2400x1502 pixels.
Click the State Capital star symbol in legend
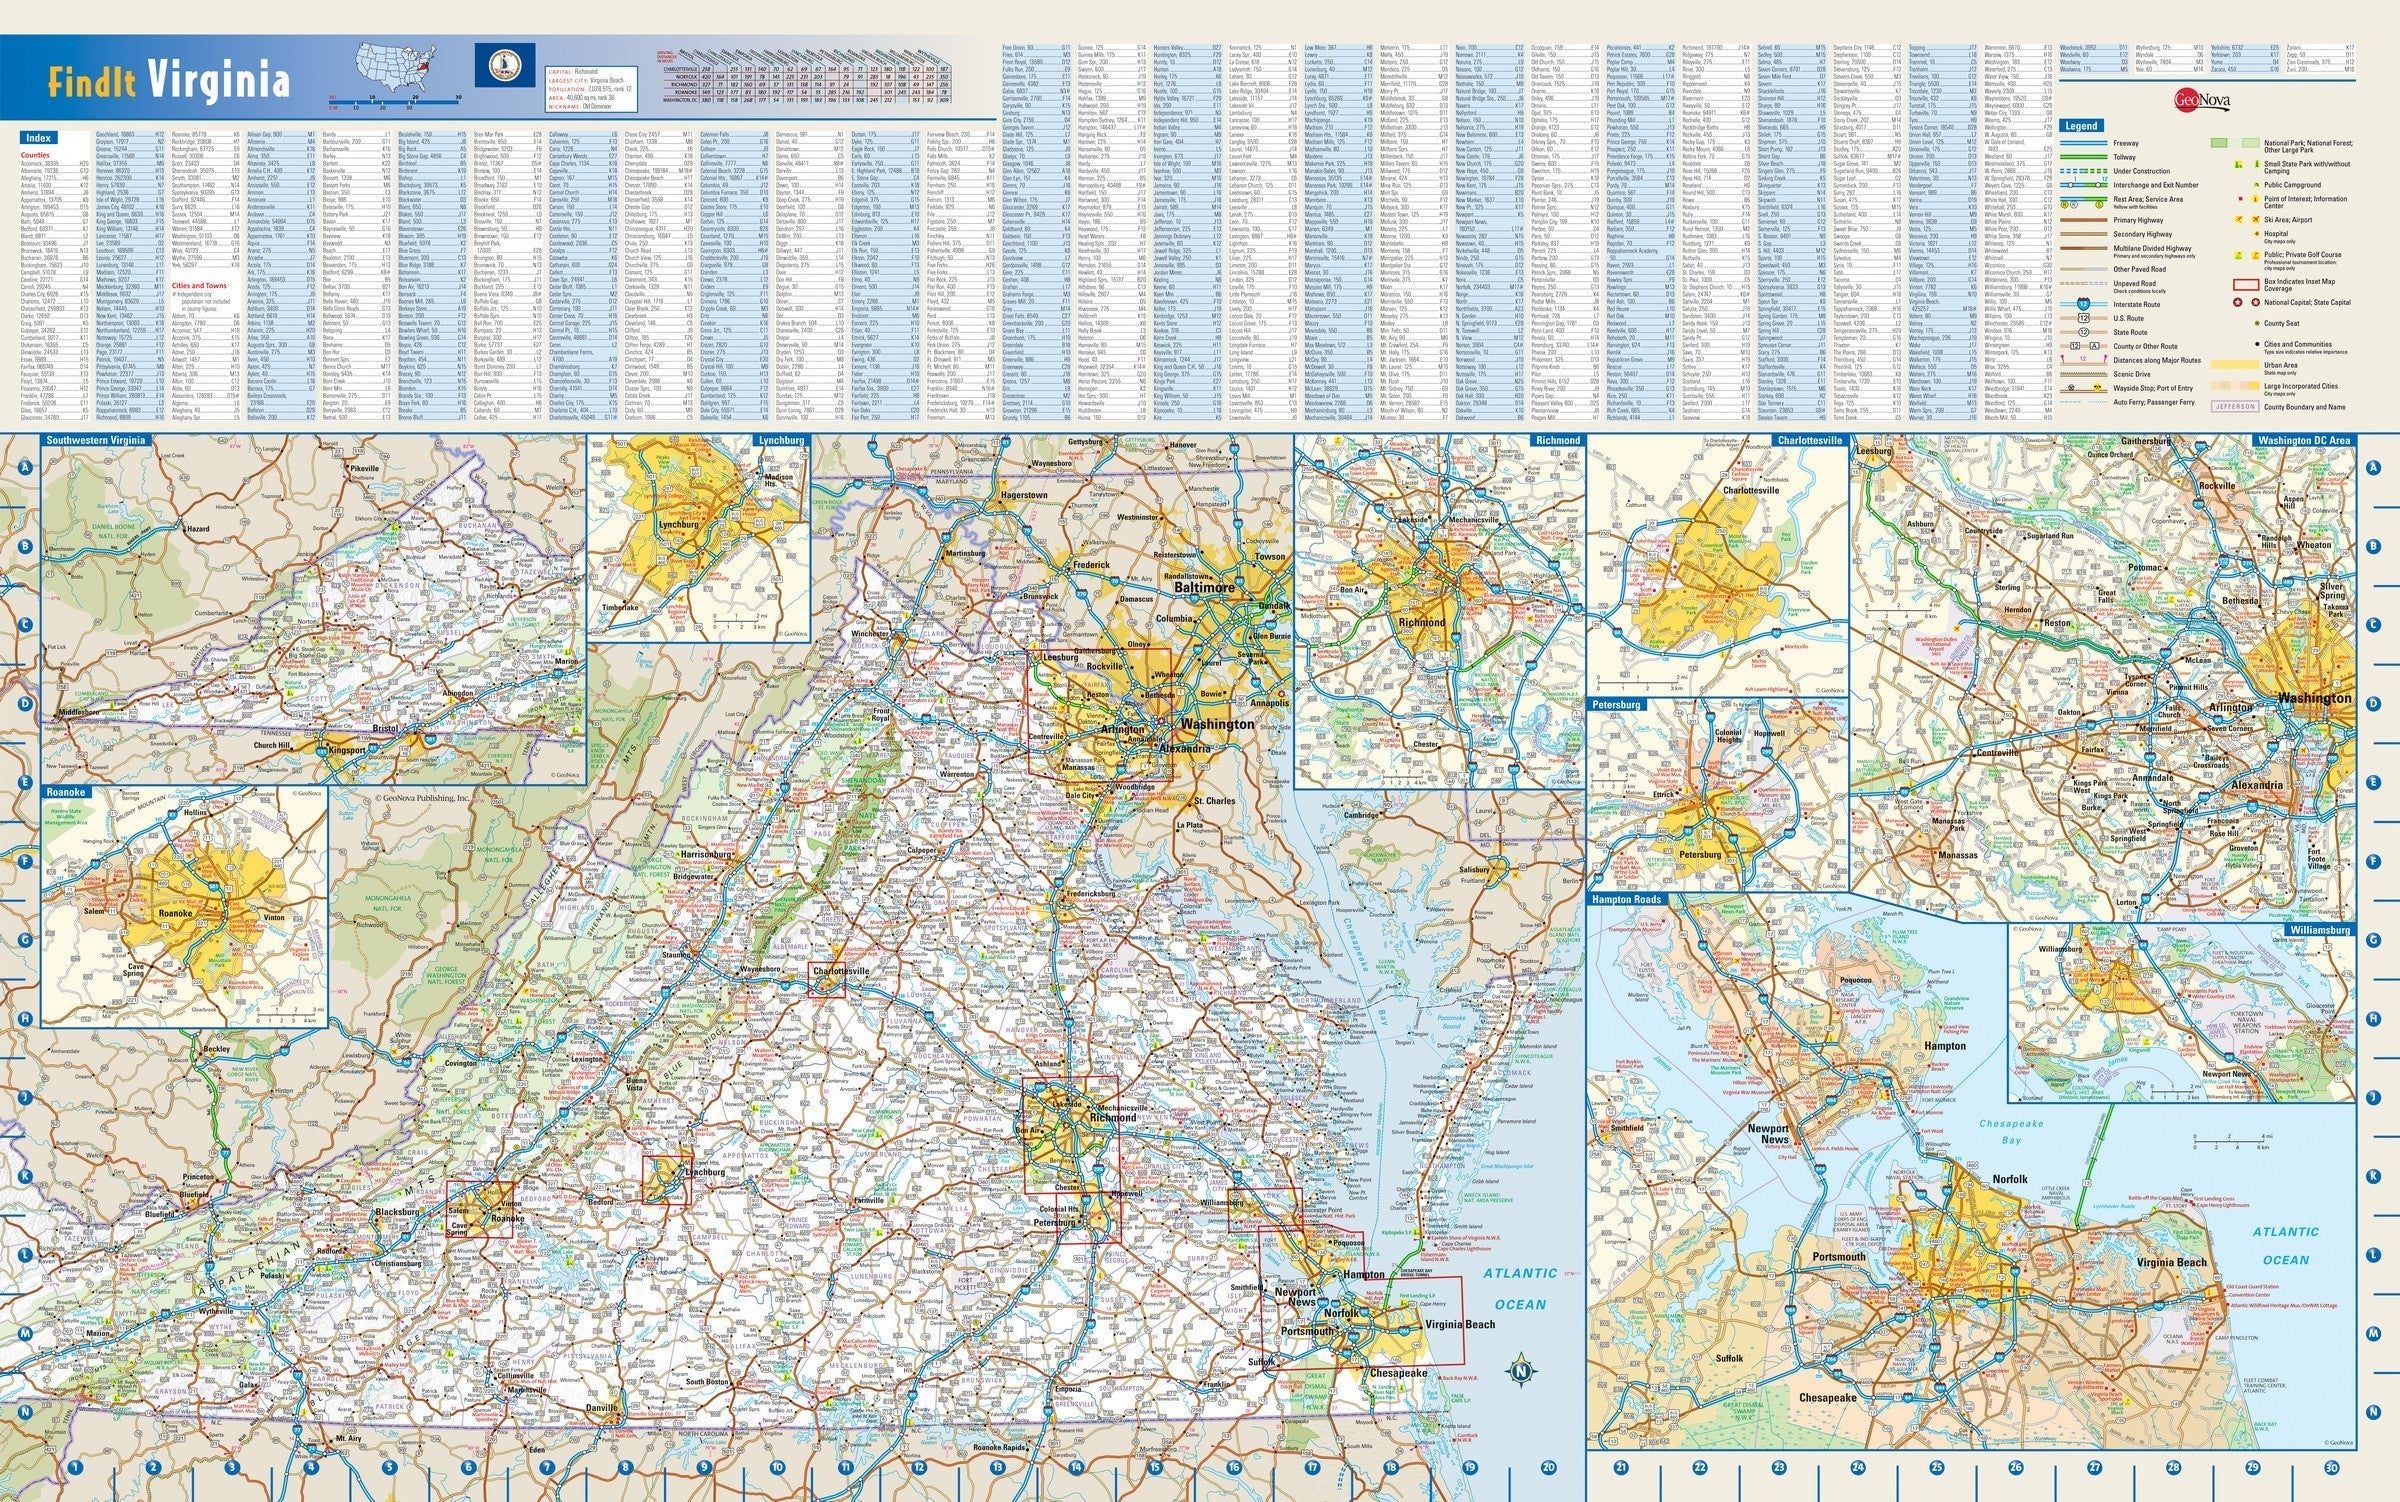coord(2255,302)
